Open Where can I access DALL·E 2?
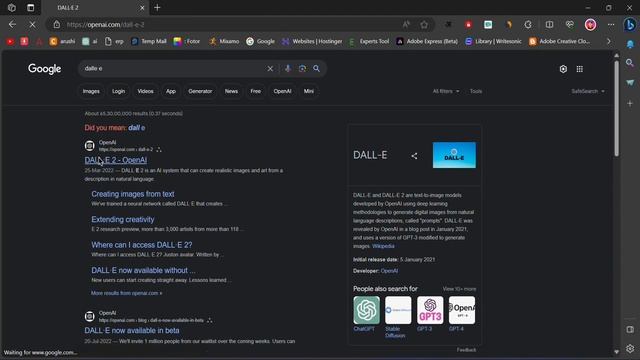Viewport: 640px width, 360px height. tap(142, 245)
